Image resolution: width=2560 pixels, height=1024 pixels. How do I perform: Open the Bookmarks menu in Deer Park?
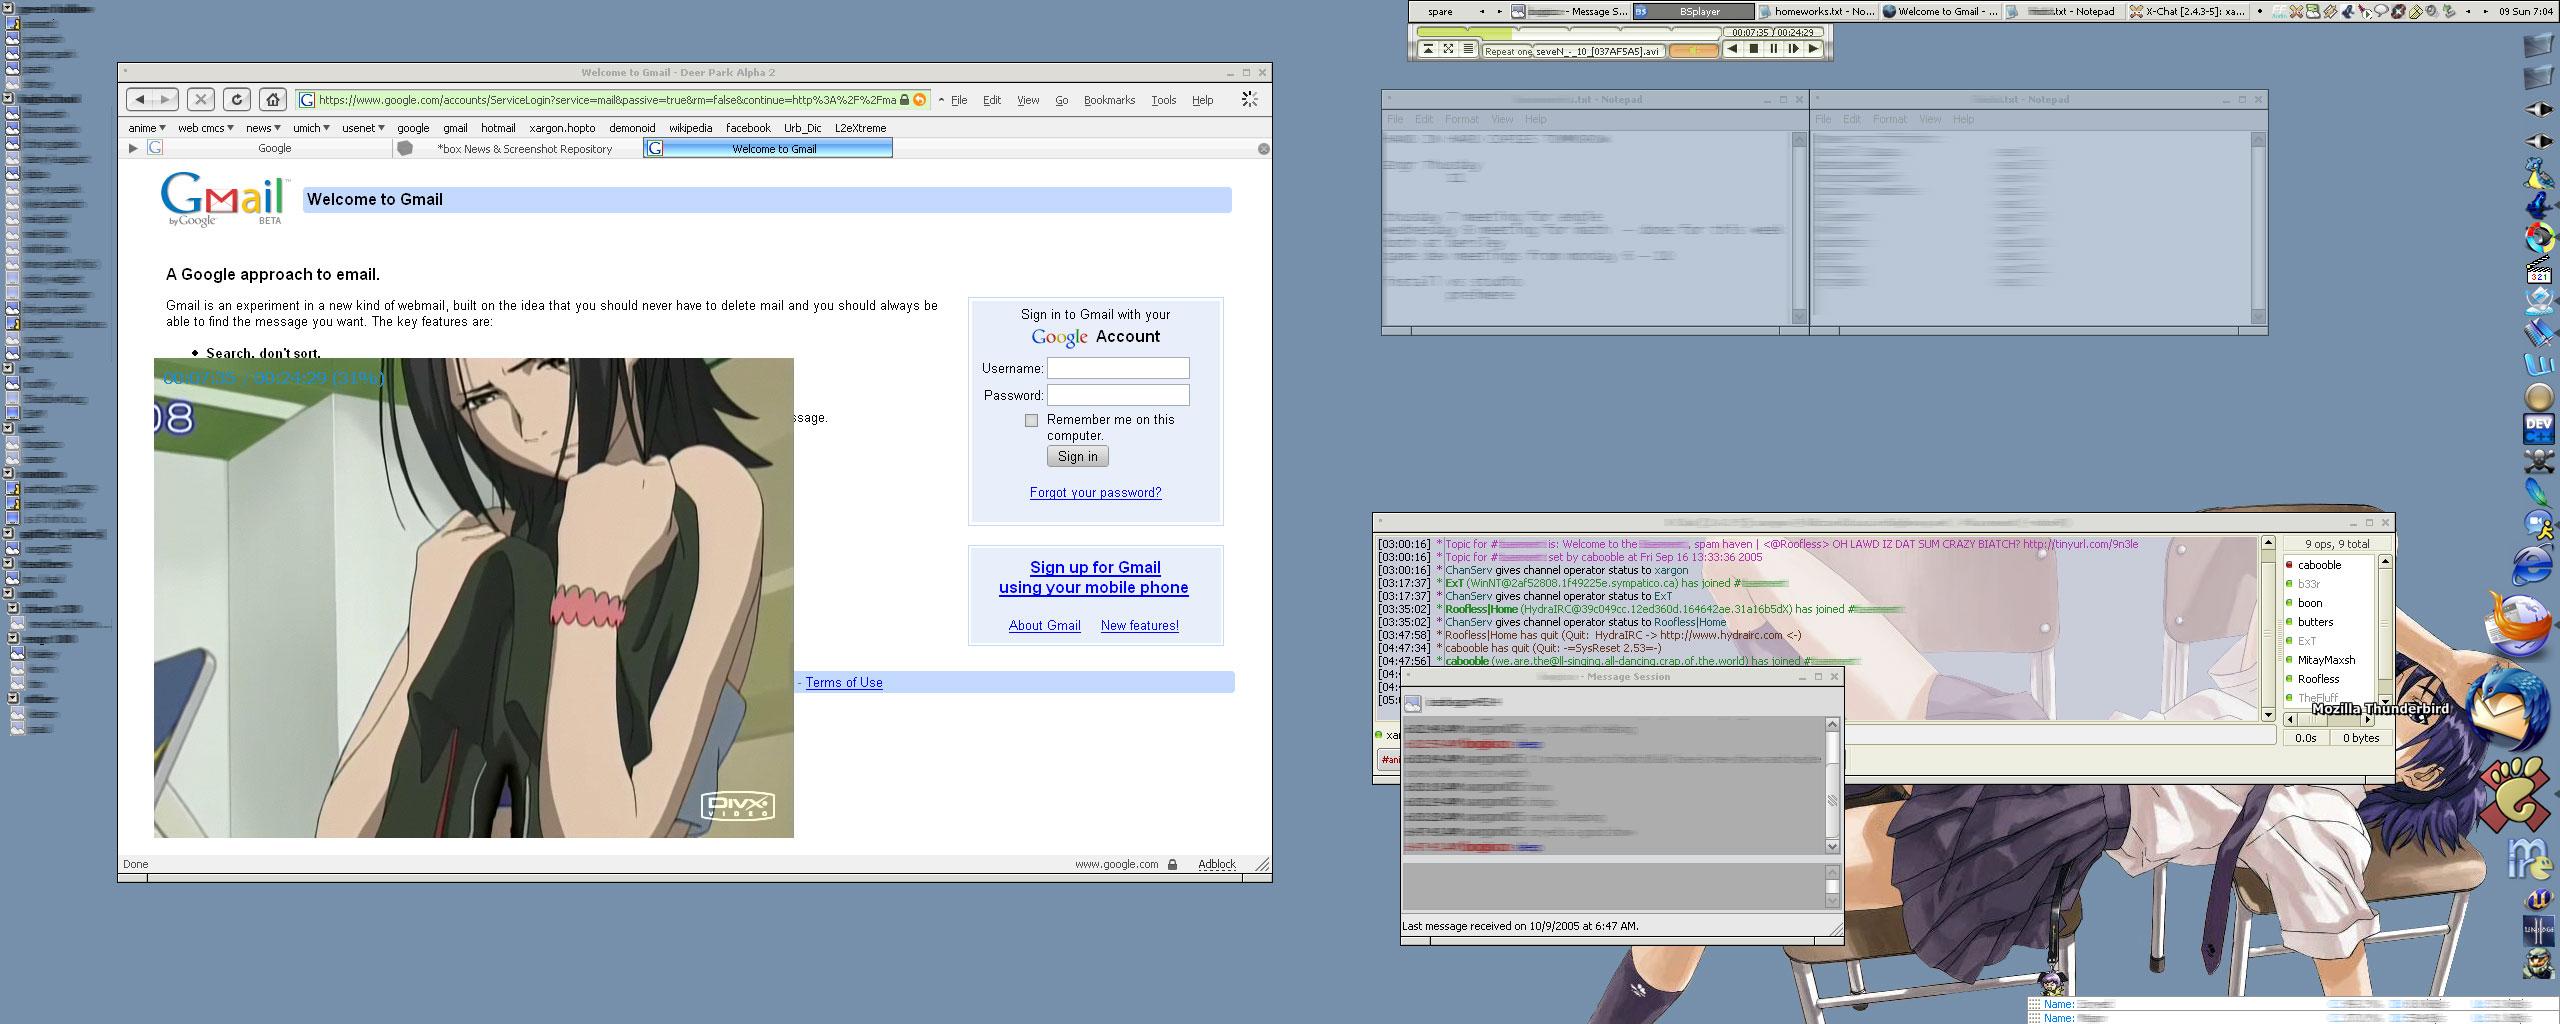(x=1109, y=100)
